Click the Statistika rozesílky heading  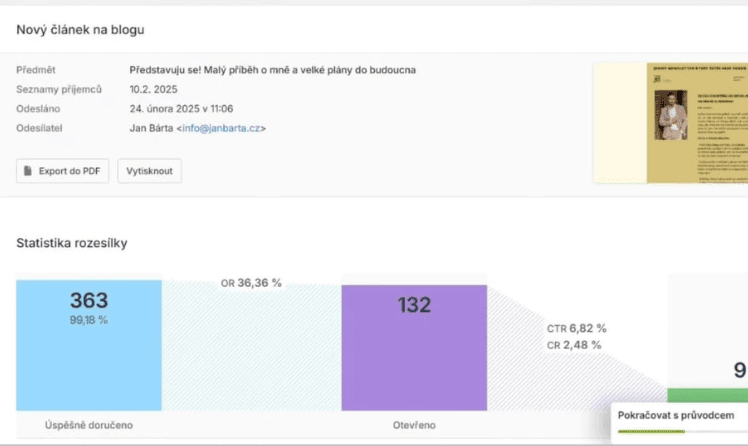[72, 243]
